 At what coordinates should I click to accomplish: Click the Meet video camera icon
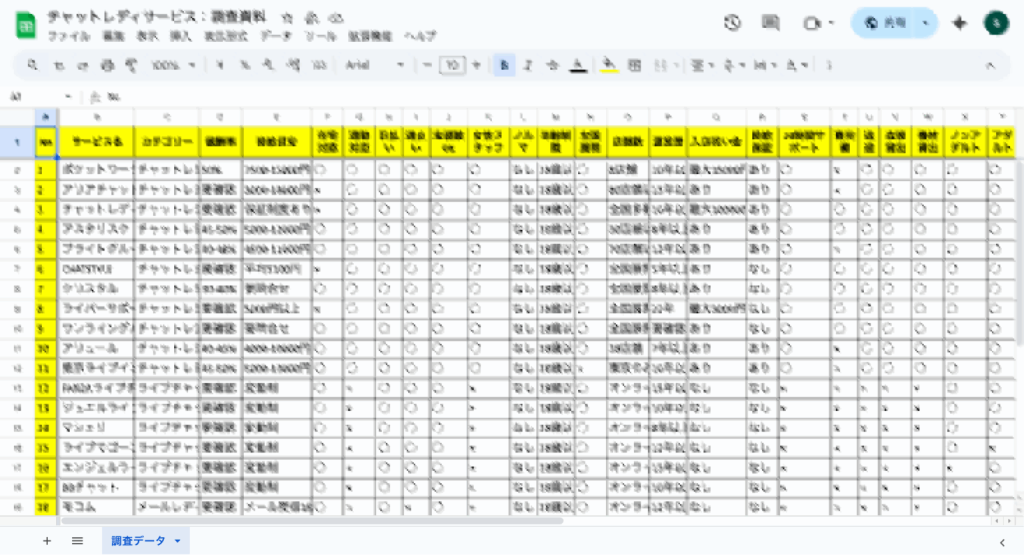(812, 24)
